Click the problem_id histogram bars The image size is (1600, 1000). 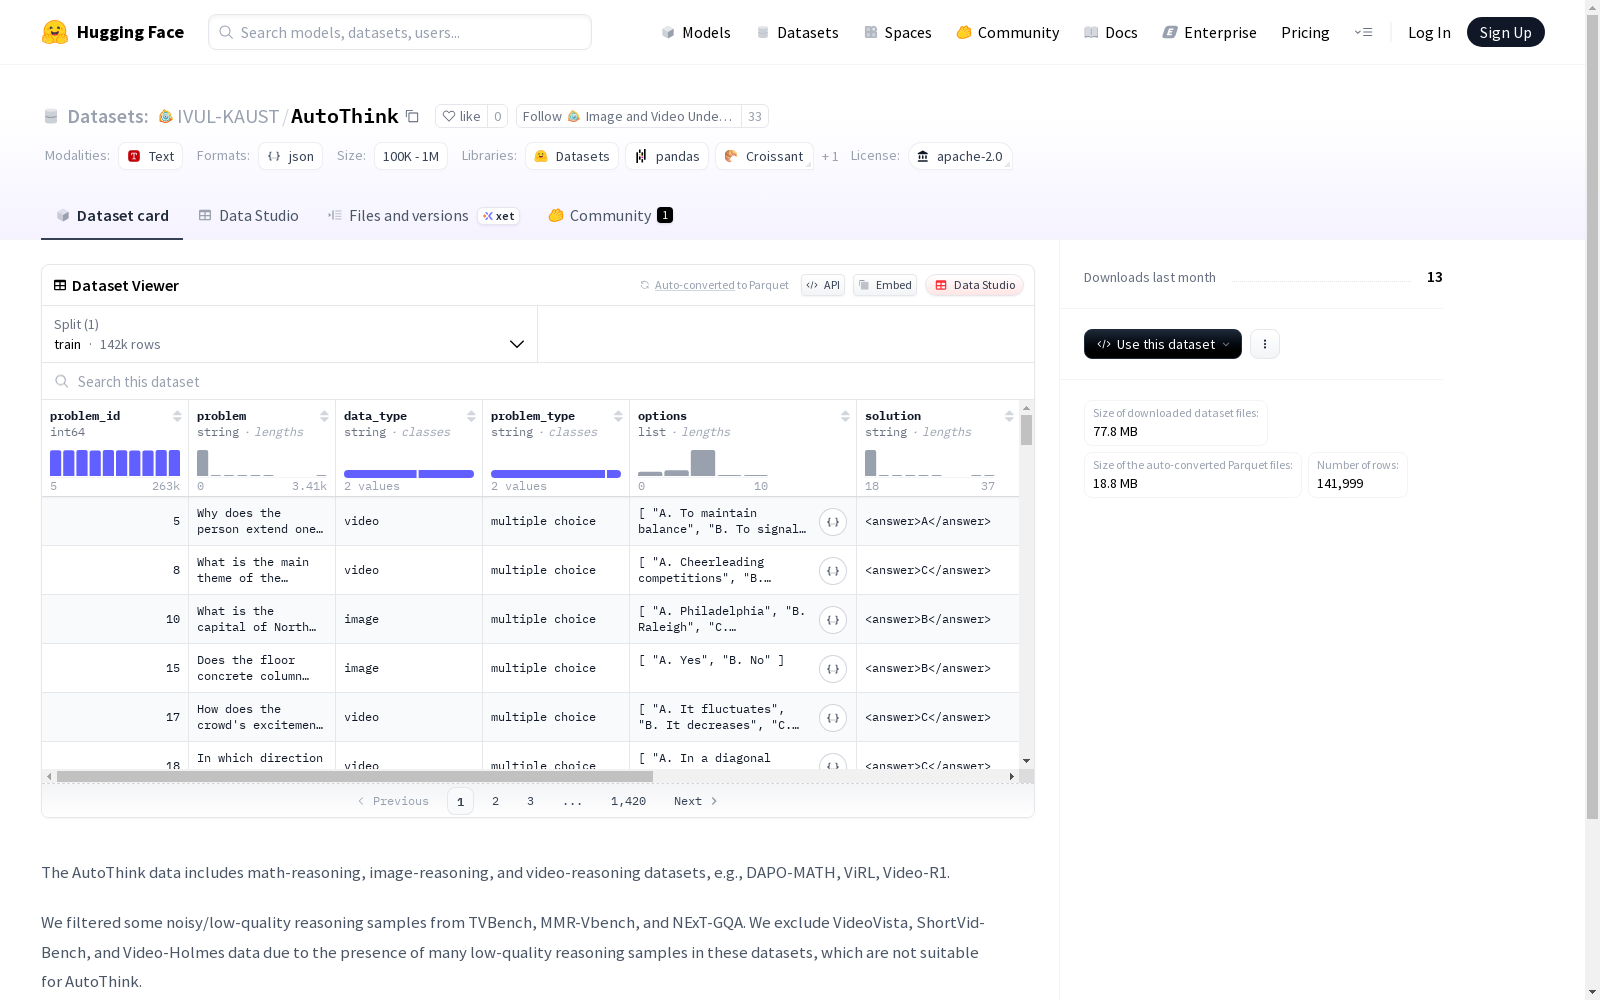click(x=115, y=463)
